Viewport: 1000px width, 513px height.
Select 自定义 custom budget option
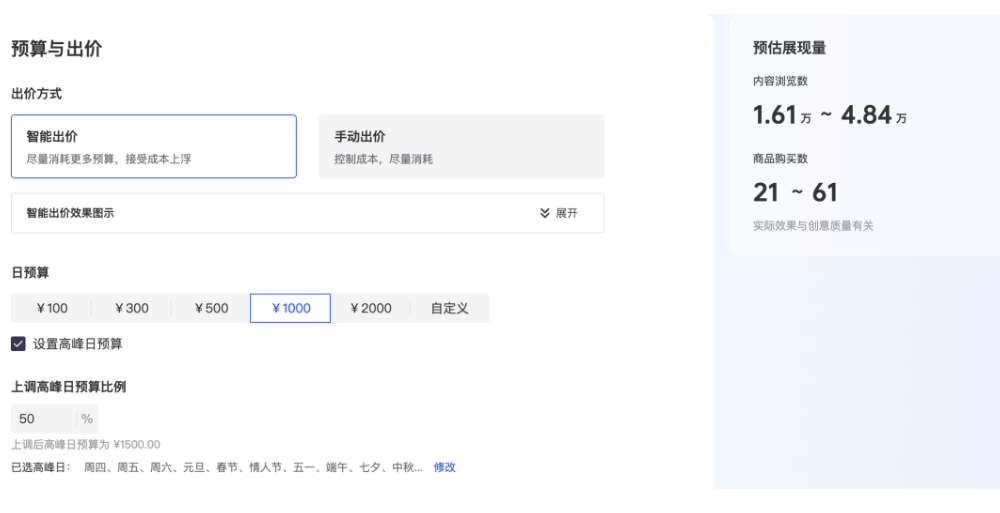click(x=450, y=308)
